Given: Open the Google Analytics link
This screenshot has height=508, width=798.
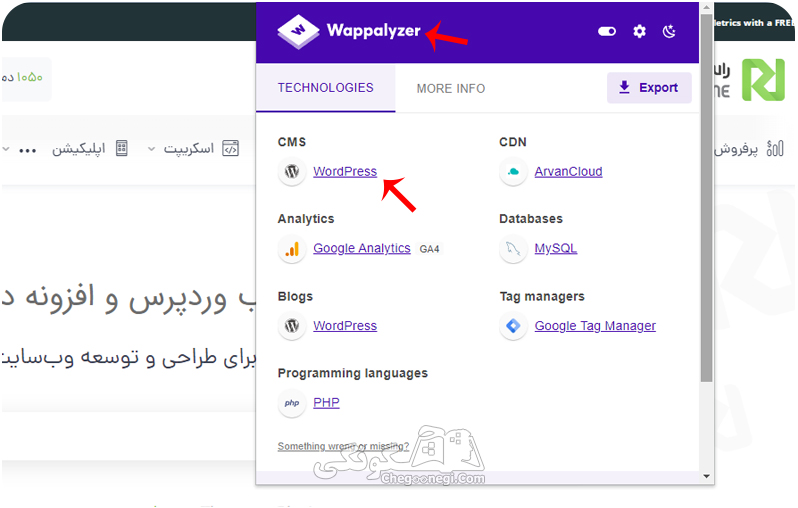Looking at the screenshot, I should [x=362, y=248].
